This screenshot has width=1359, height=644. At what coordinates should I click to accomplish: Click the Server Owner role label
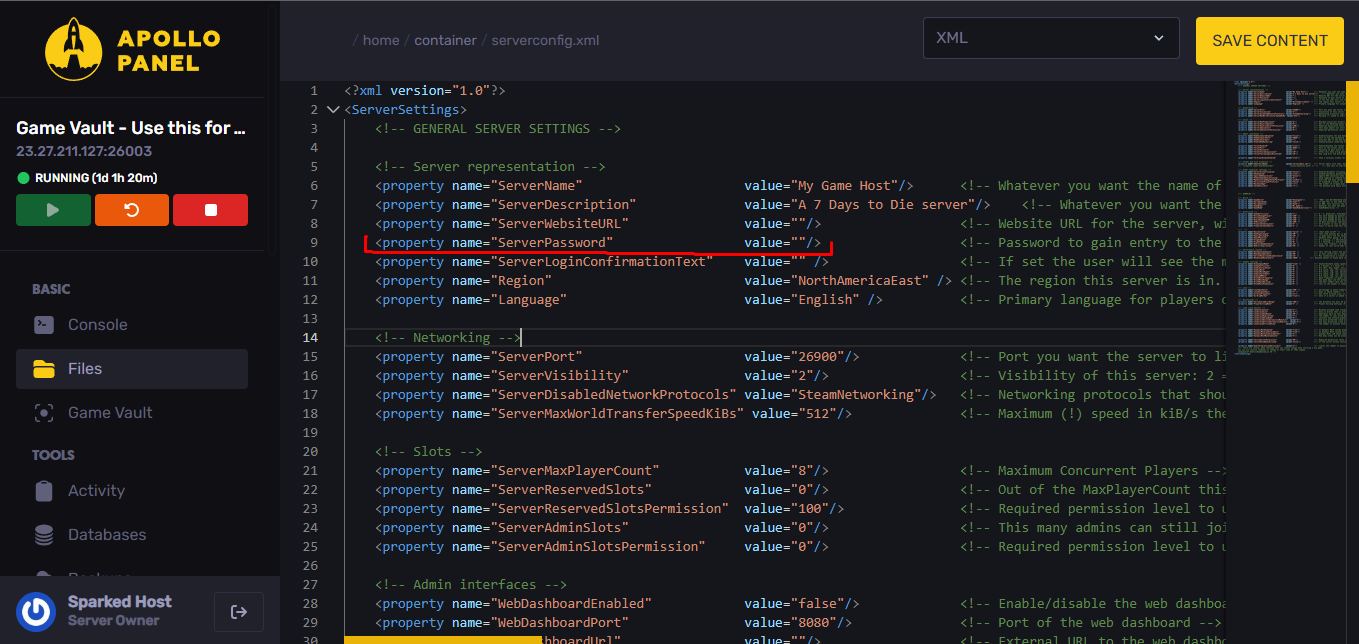[x=114, y=621]
